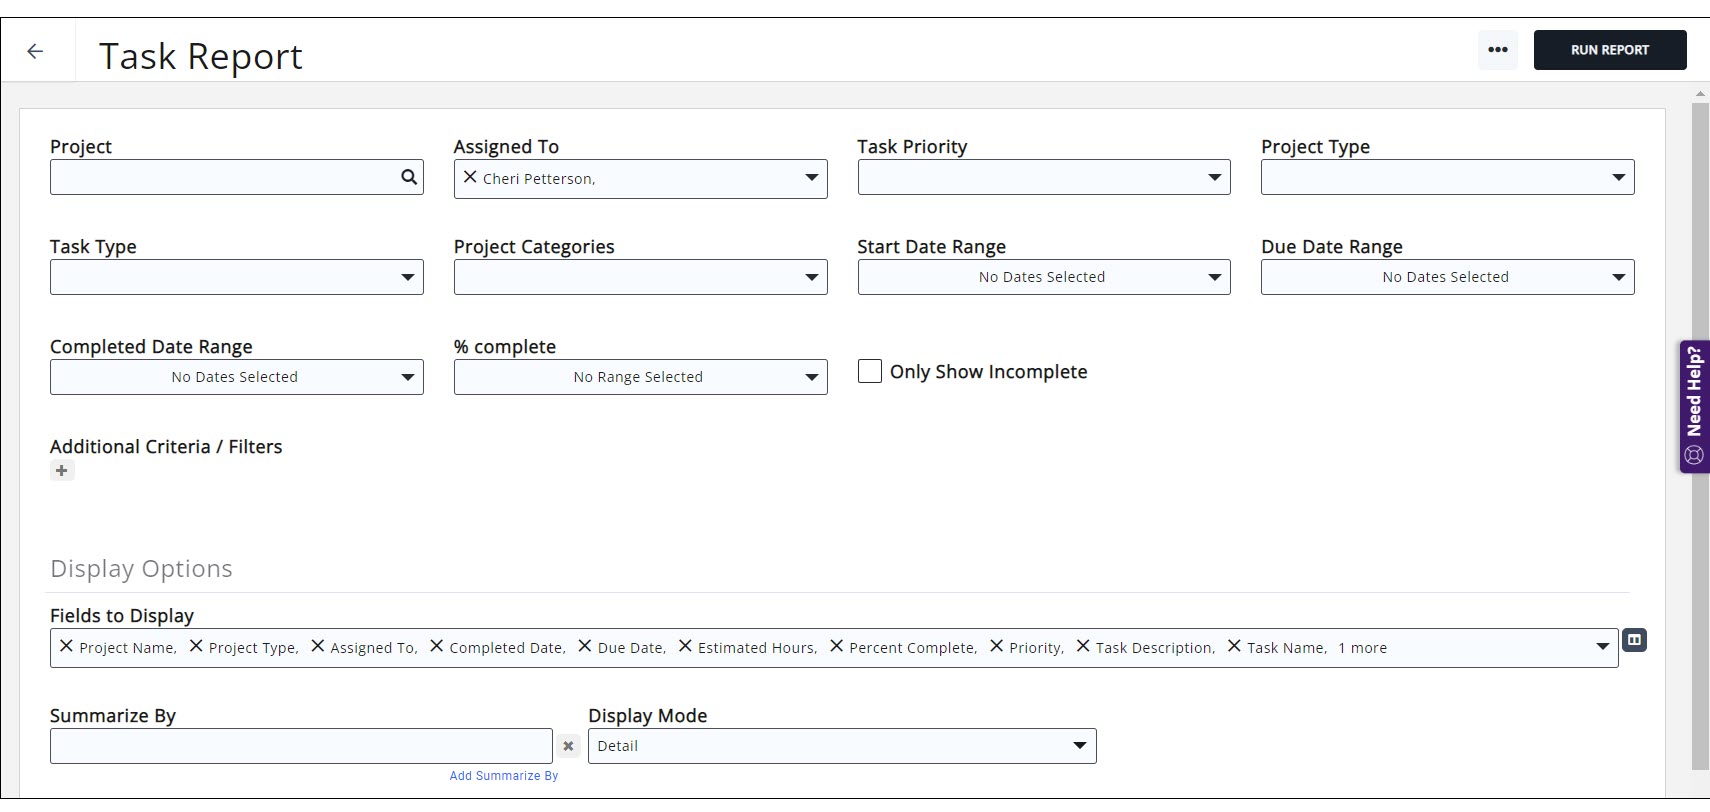The image size is (1710, 812).
Task: Remove the Priority field tag
Action: tap(996, 646)
